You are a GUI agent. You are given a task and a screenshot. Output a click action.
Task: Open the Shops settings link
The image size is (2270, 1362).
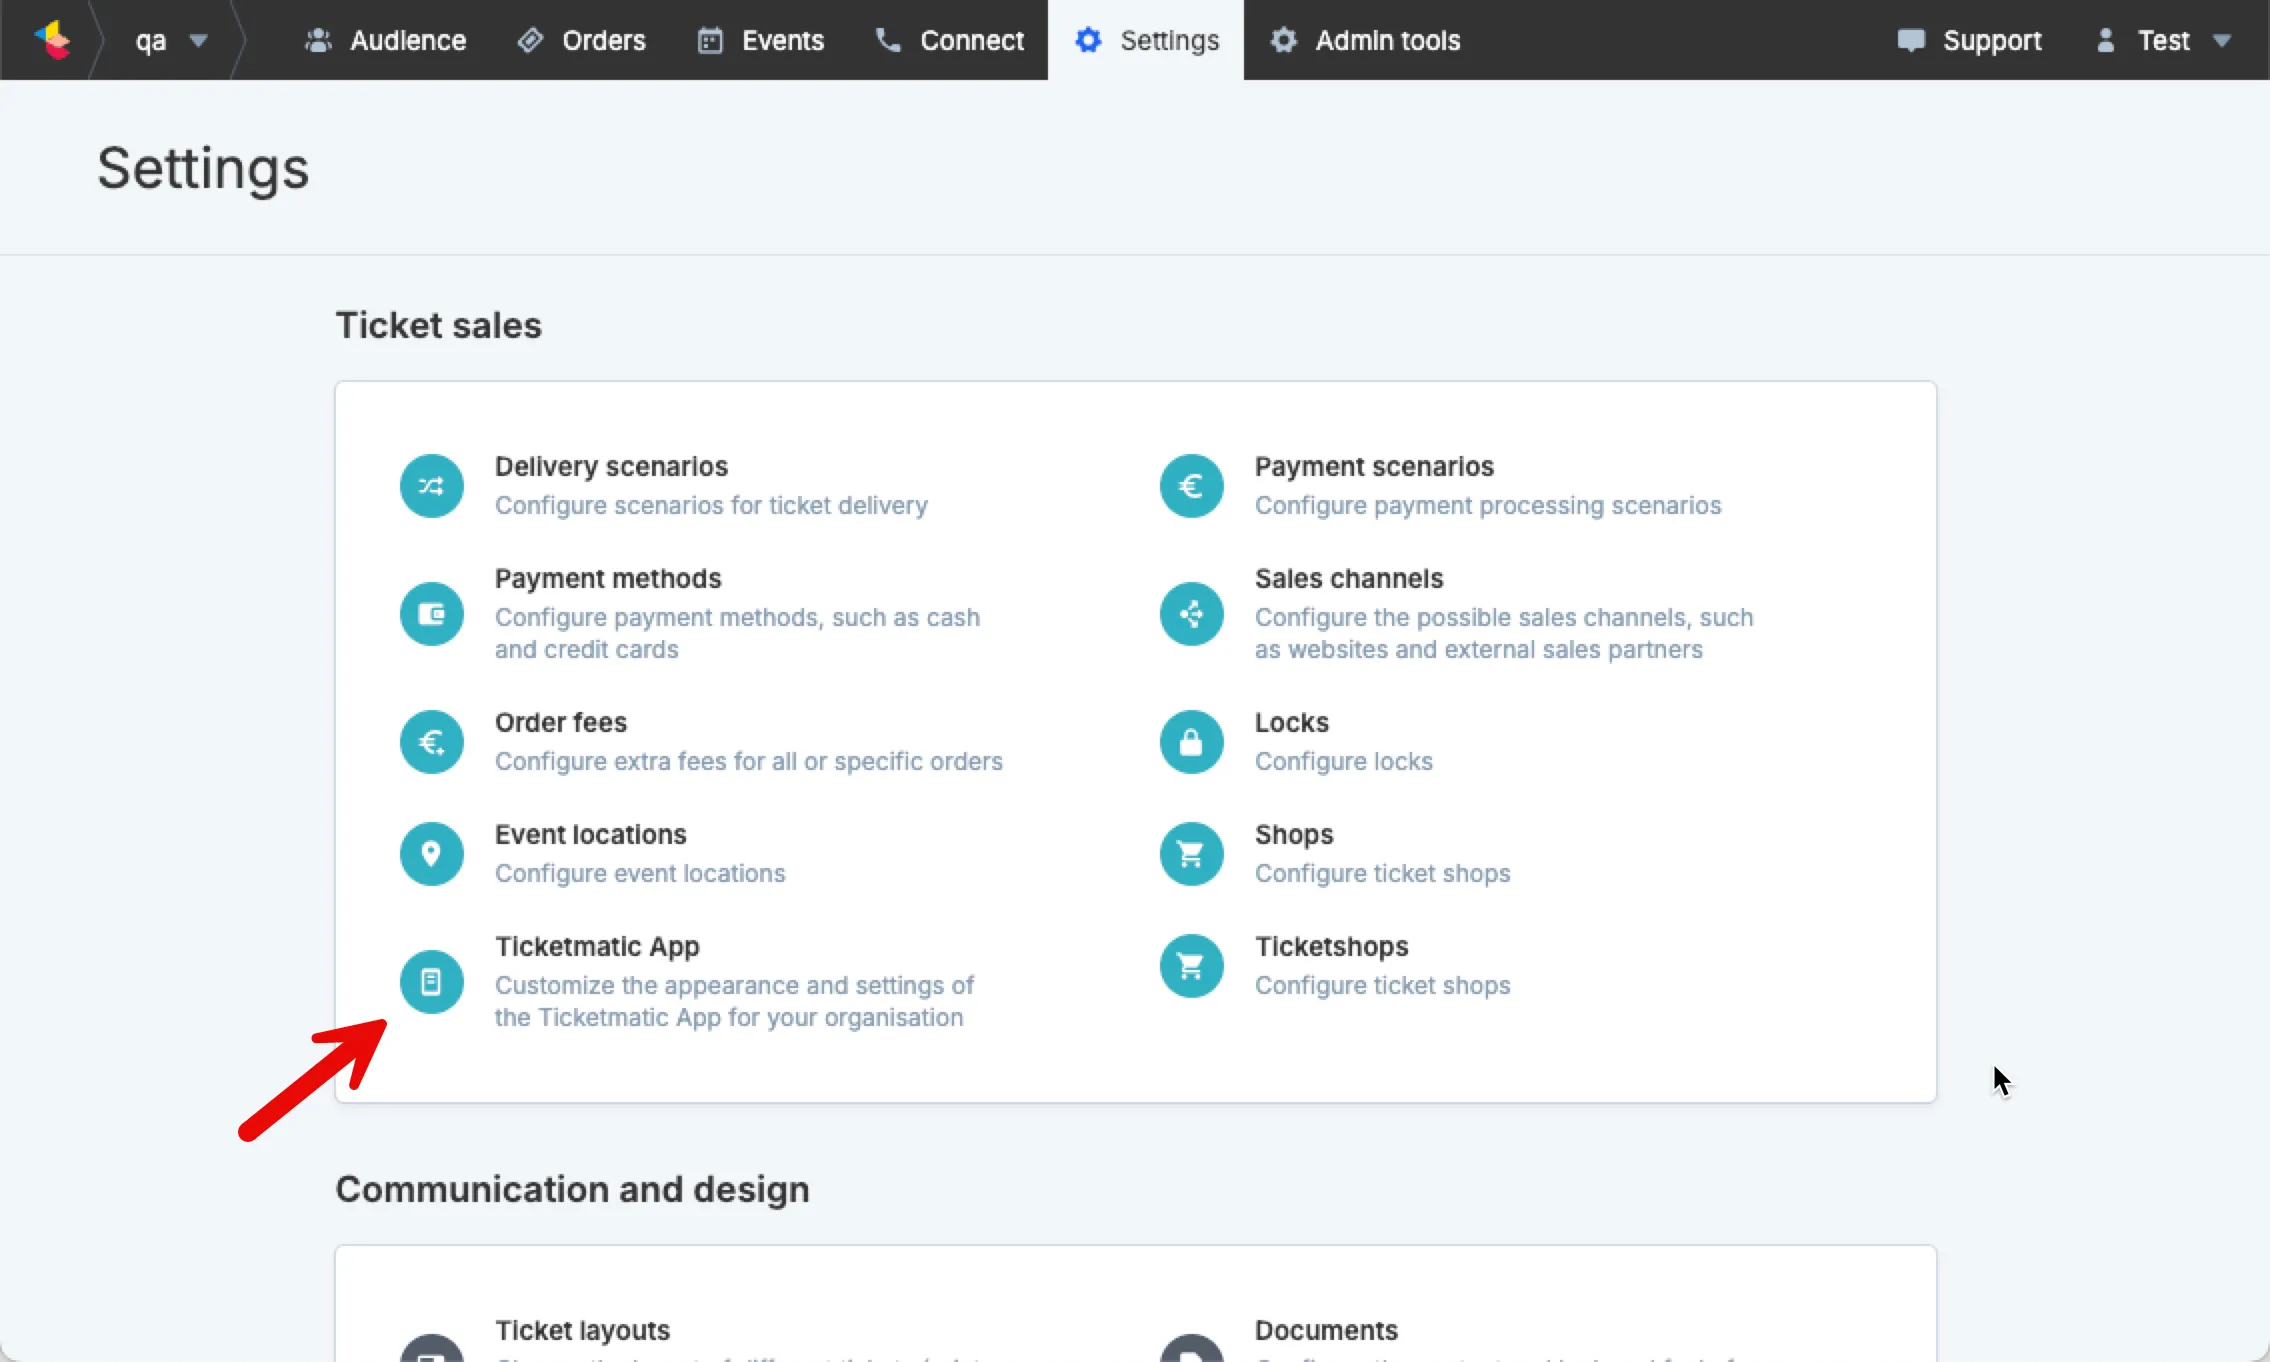pos(1294,835)
